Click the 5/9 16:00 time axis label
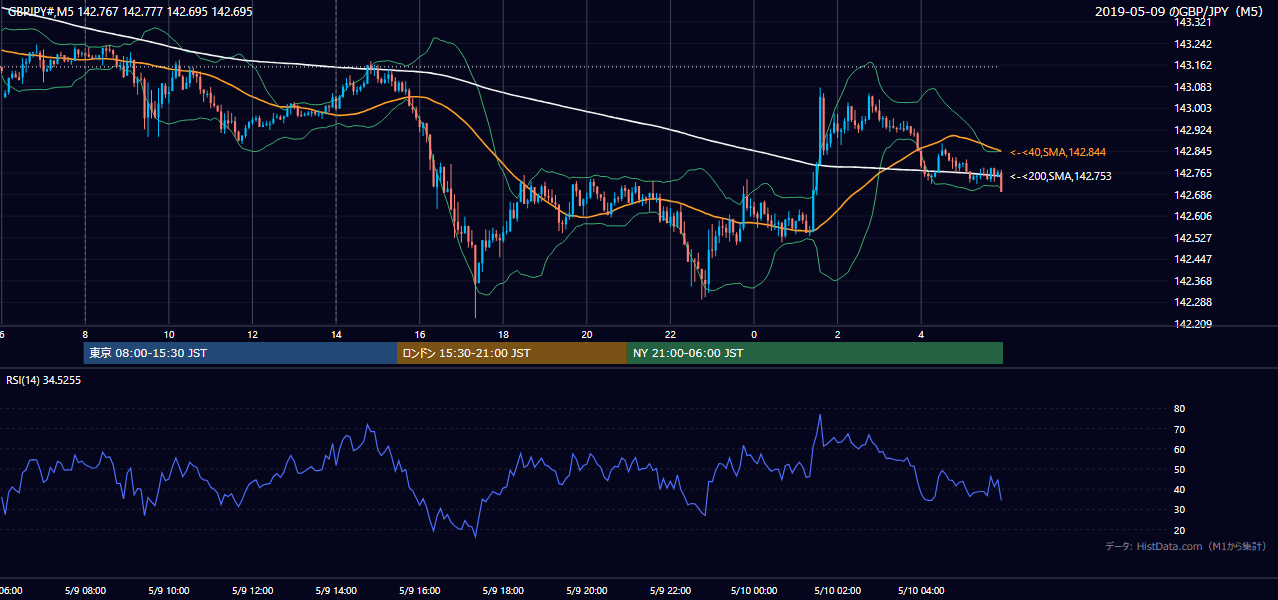The width and height of the screenshot is (1278, 600). pyautogui.click(x=420, y=591)
